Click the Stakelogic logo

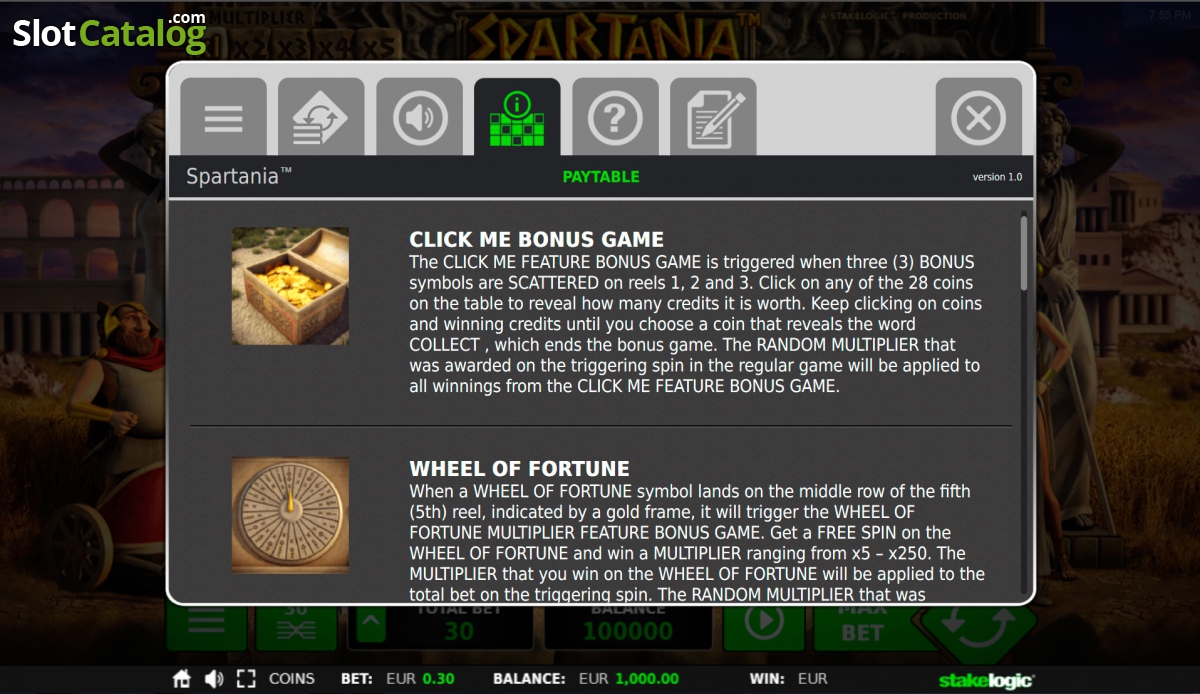[x=986, y=680]
